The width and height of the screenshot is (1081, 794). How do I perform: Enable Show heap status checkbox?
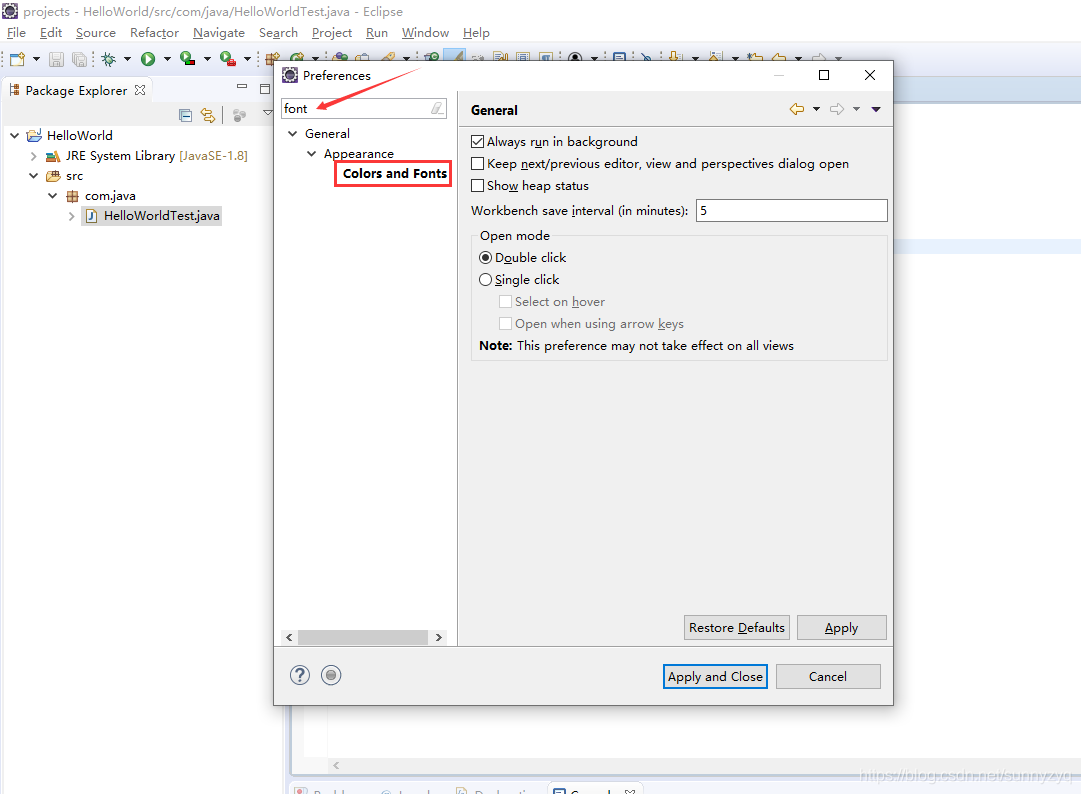[477, 186]
